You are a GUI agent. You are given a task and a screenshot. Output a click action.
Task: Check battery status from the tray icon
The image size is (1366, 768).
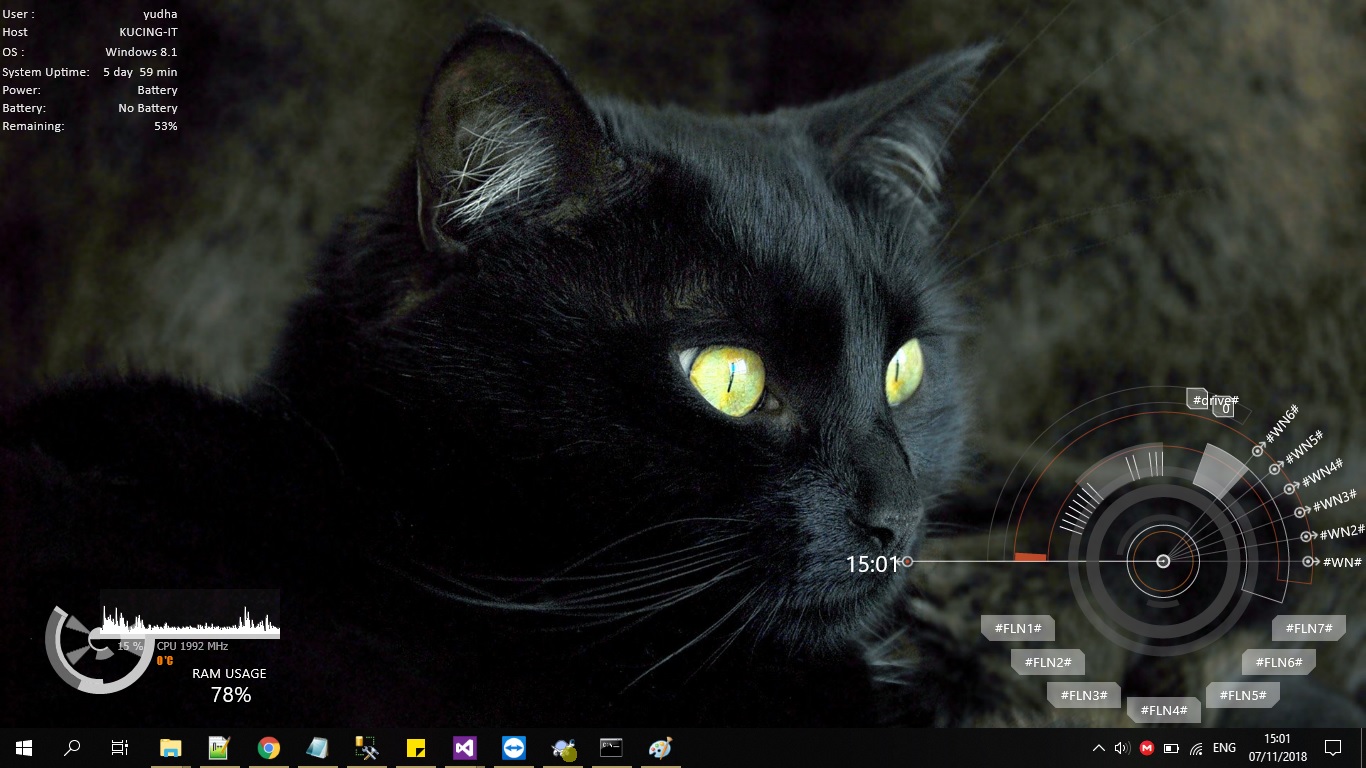[x=1171, y=747]
